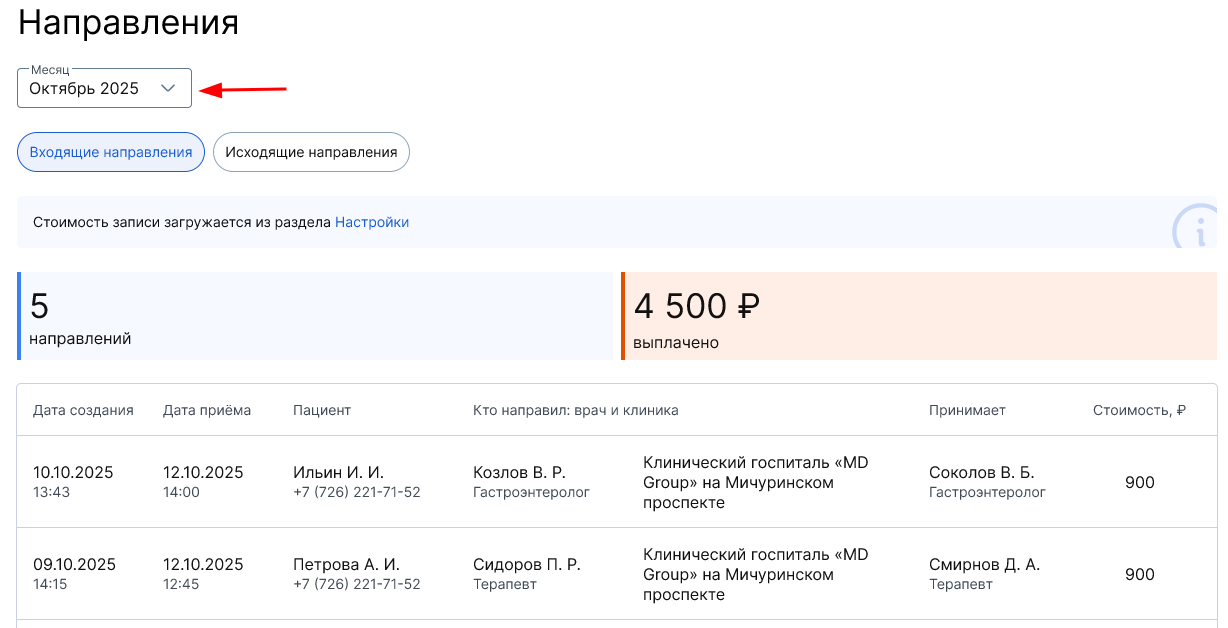Switch to Входящие направления tab

point(111,152)
